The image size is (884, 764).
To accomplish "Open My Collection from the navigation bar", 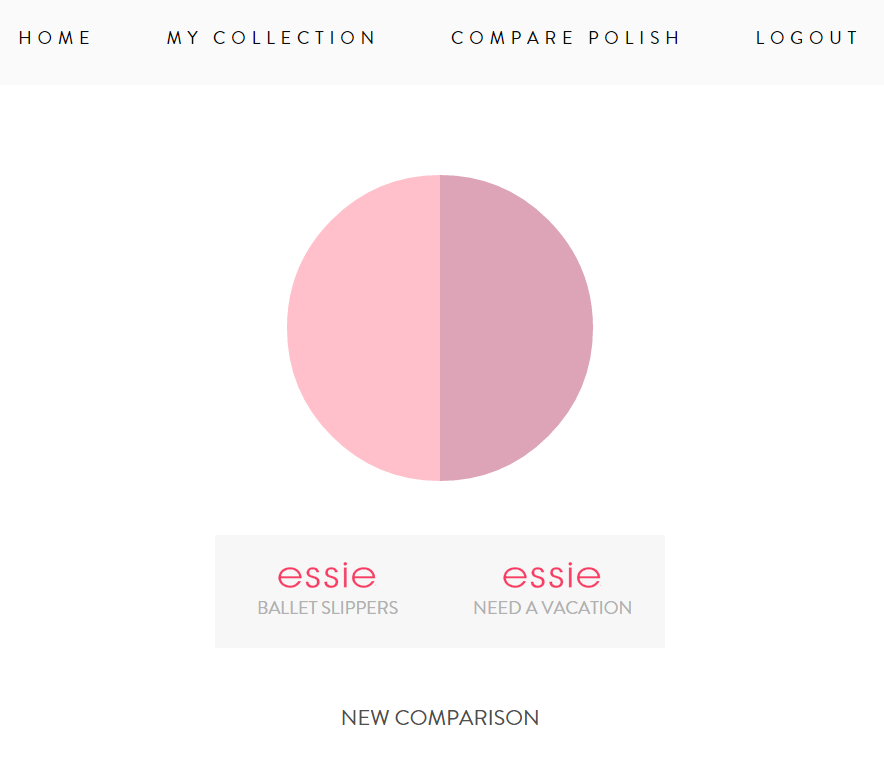I will pos(271,38).
